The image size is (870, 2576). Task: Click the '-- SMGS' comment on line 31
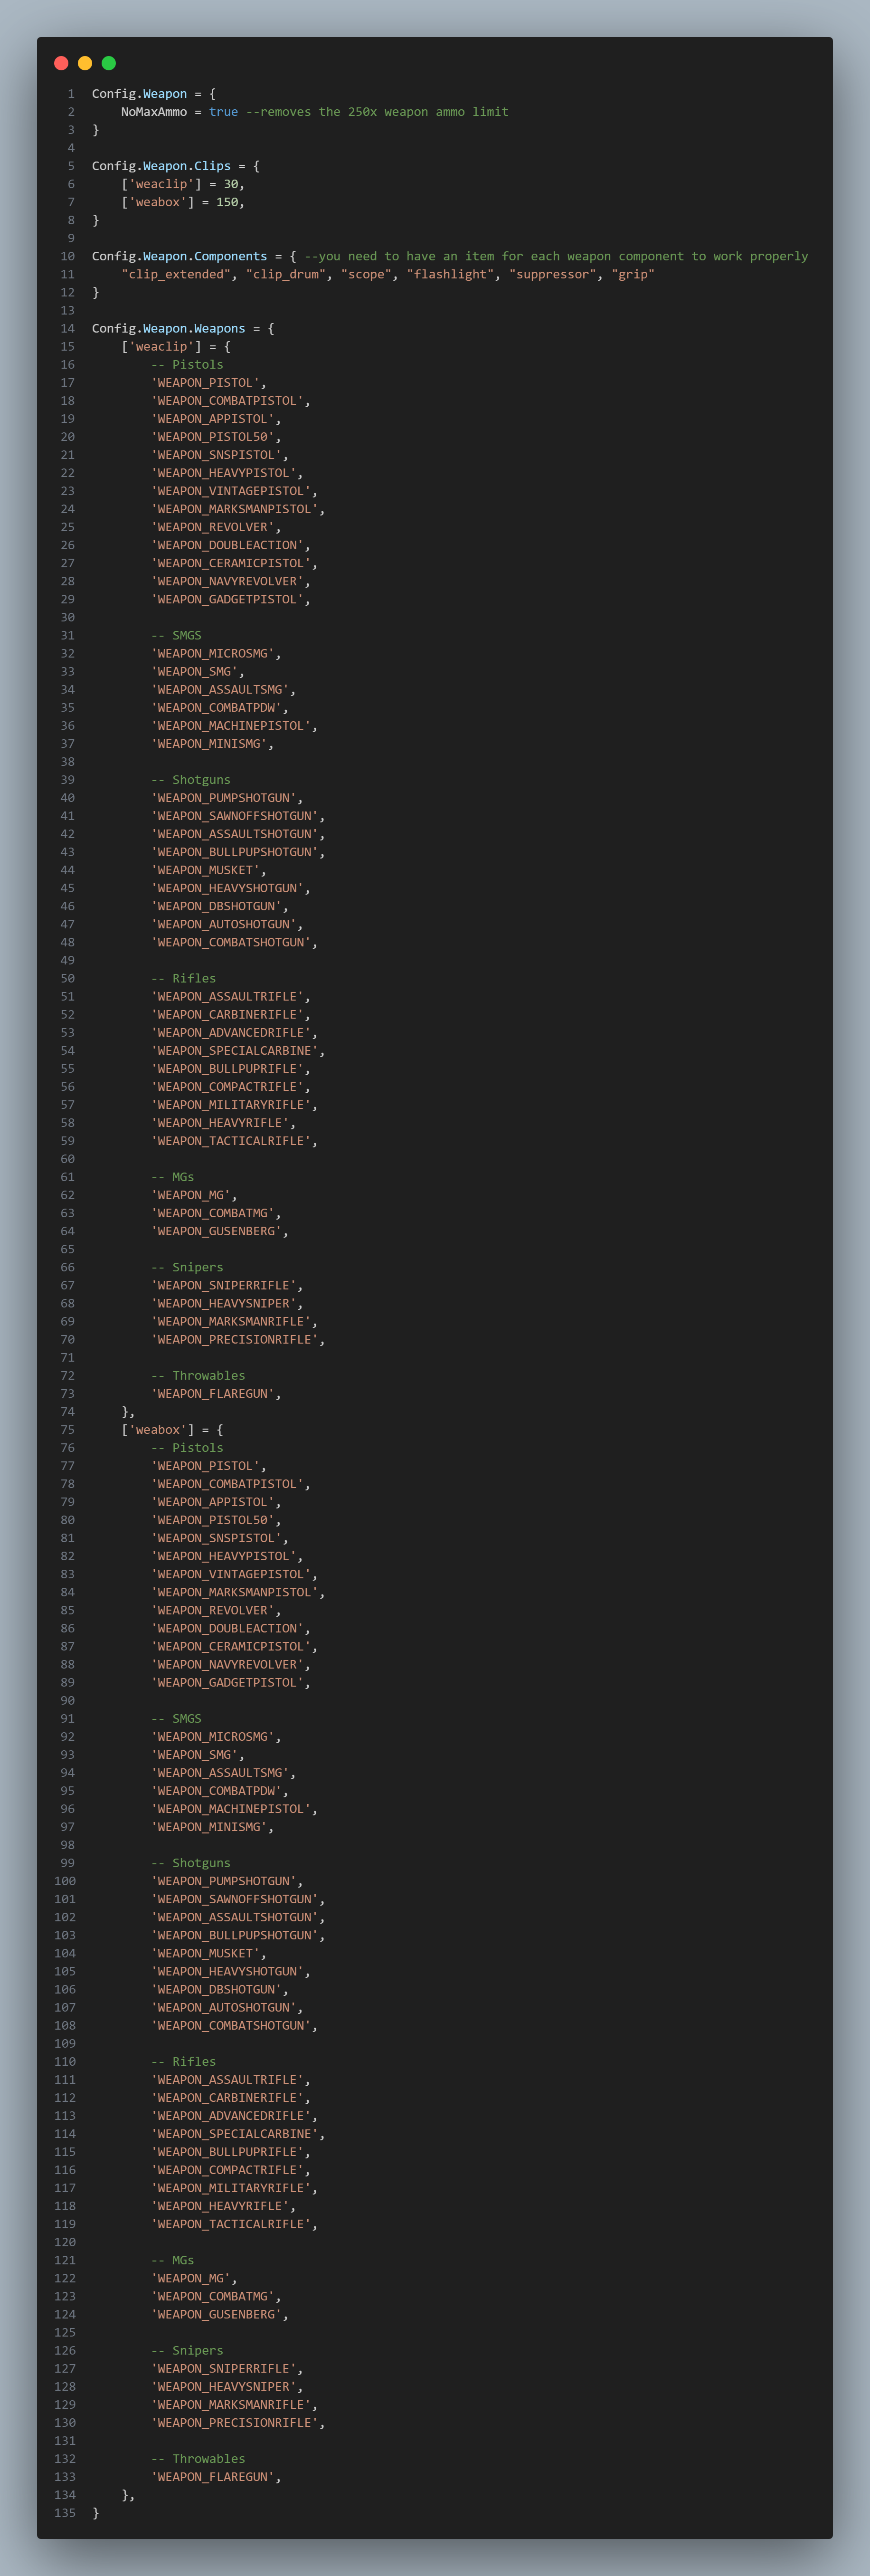tap(176, 635)
